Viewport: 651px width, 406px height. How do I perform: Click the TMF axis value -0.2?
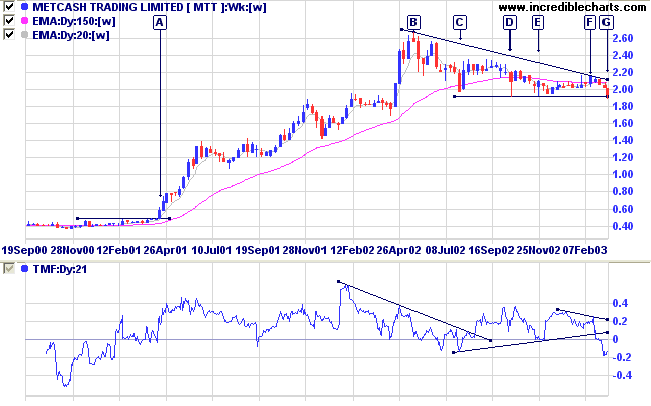tap(621, 357)
